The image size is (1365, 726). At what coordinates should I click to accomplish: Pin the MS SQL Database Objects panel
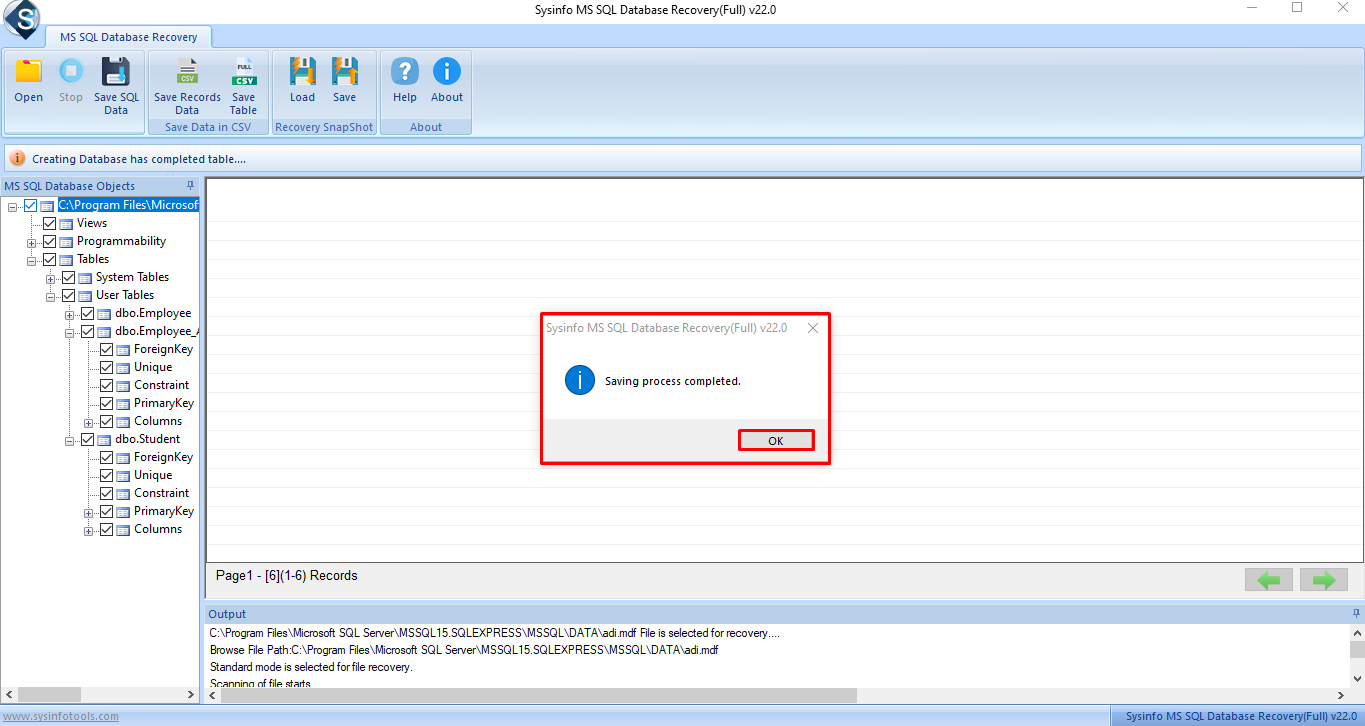pos(191,186)
